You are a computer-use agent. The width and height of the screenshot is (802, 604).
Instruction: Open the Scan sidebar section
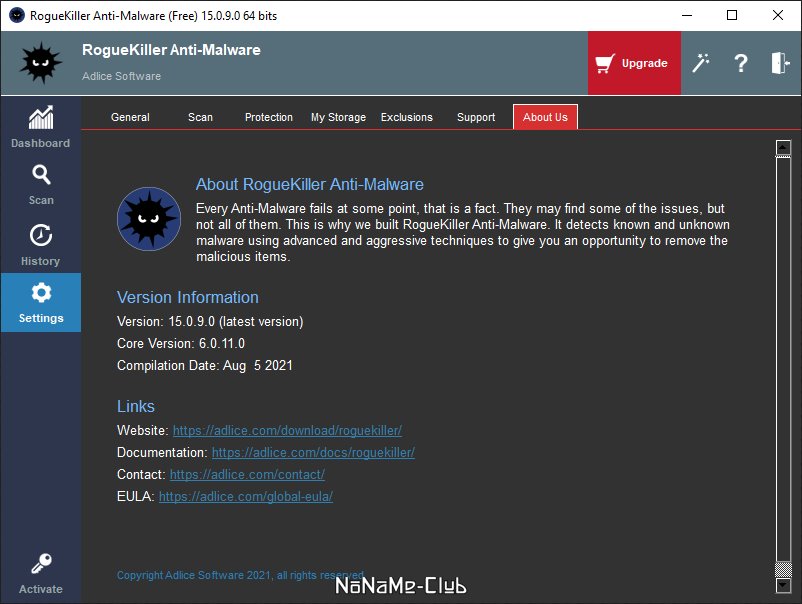pos(40,184)
